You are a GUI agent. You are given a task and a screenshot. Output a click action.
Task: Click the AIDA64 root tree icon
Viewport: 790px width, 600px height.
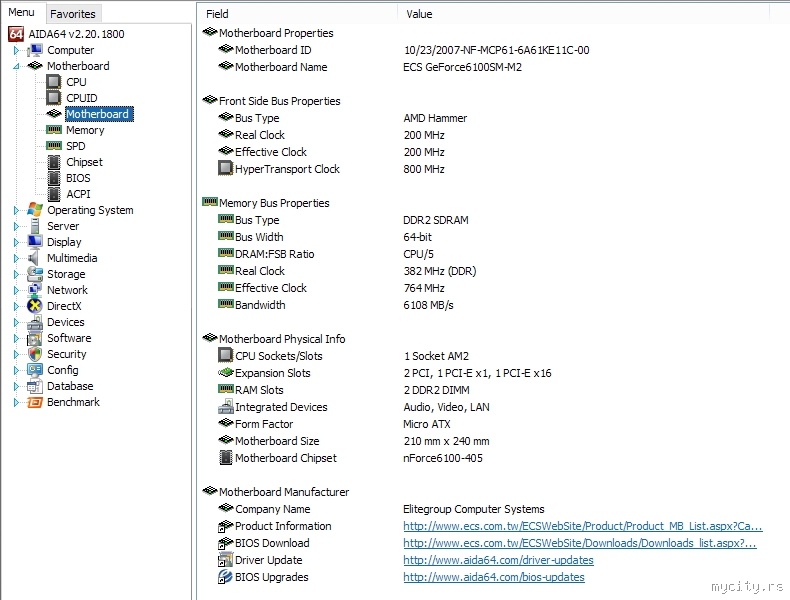click(15, 34)
